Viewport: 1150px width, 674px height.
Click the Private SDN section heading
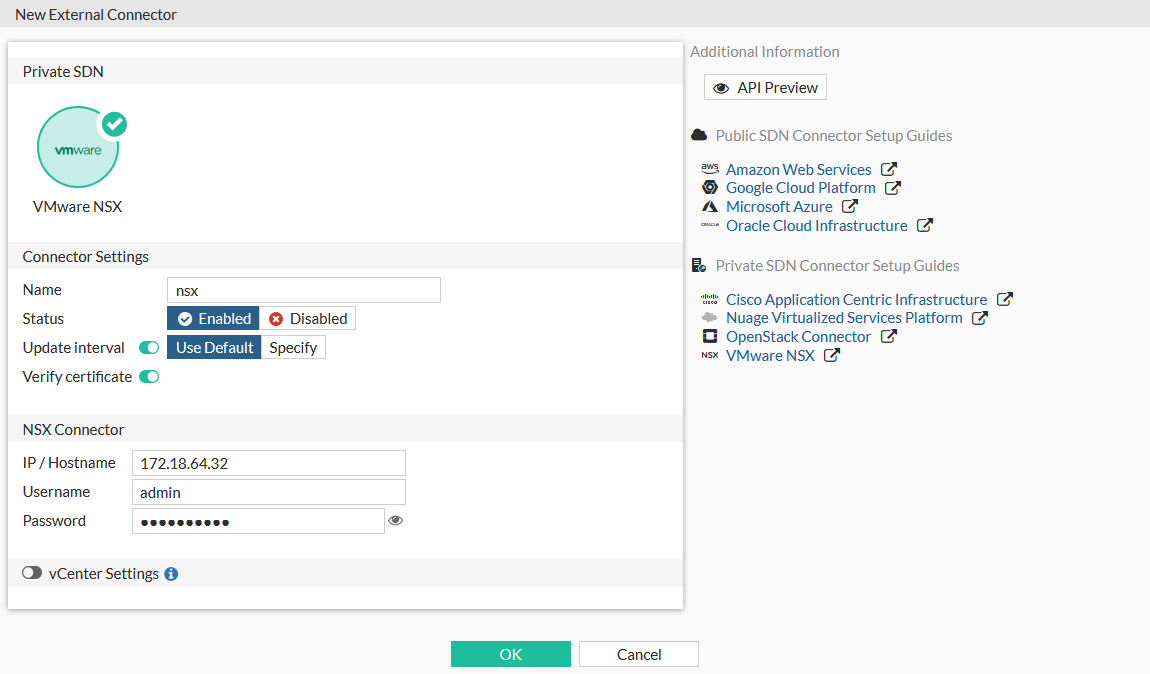click(x=63, y=71)
